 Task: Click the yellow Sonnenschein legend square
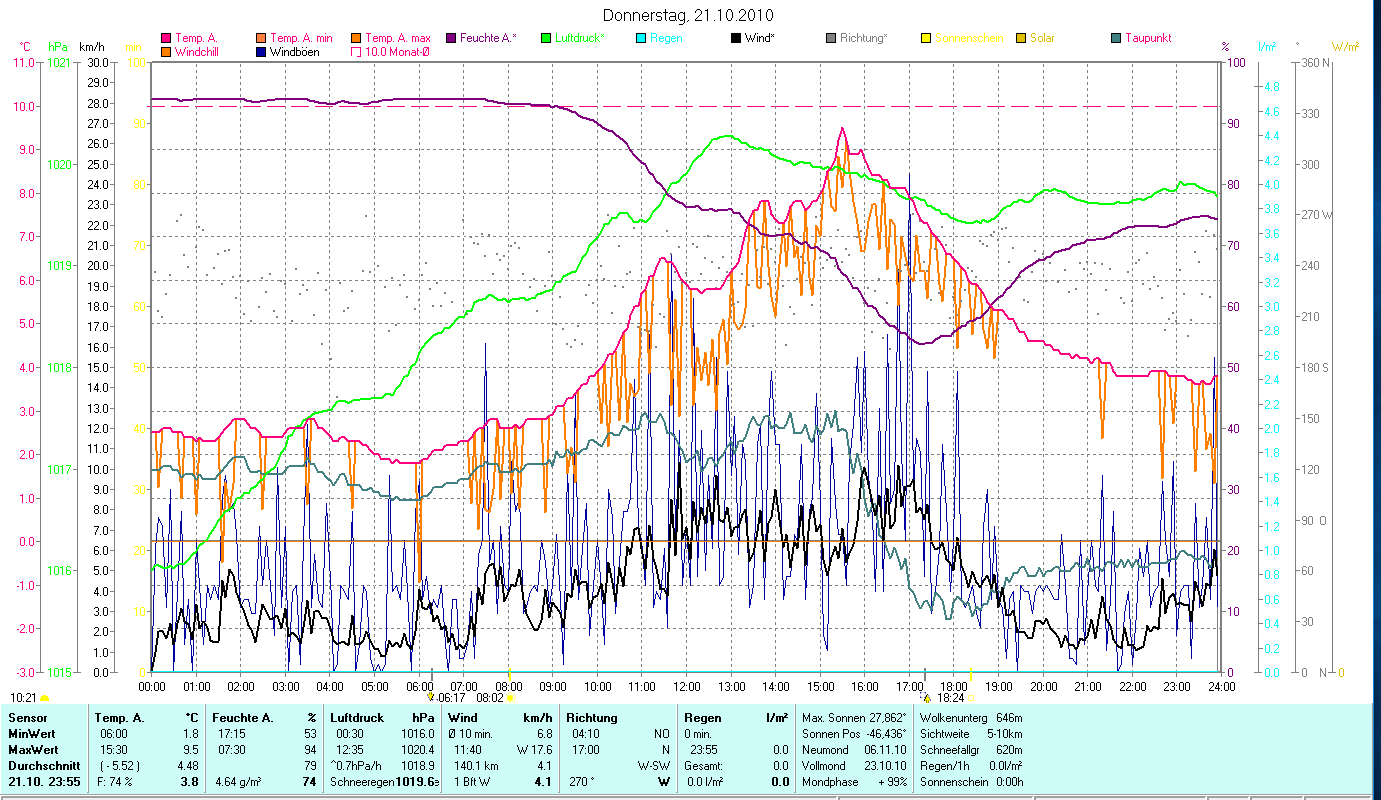click(x=926, y=38)
